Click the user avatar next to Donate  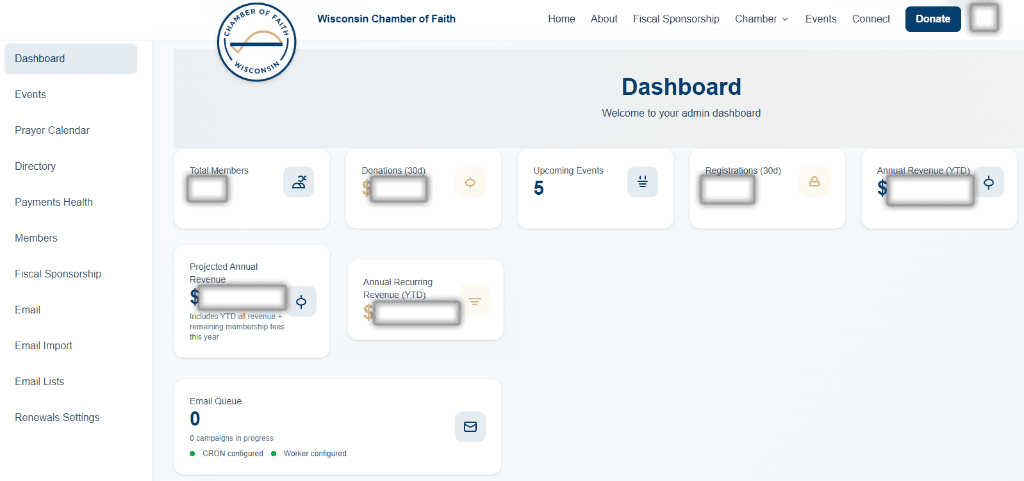pos(984,18)
